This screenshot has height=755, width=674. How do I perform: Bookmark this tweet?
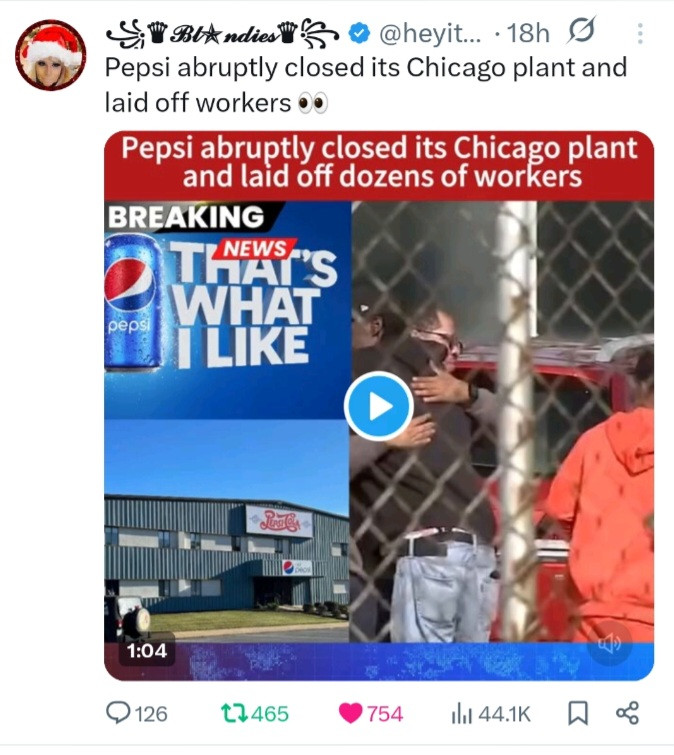(x=578, y=713)
